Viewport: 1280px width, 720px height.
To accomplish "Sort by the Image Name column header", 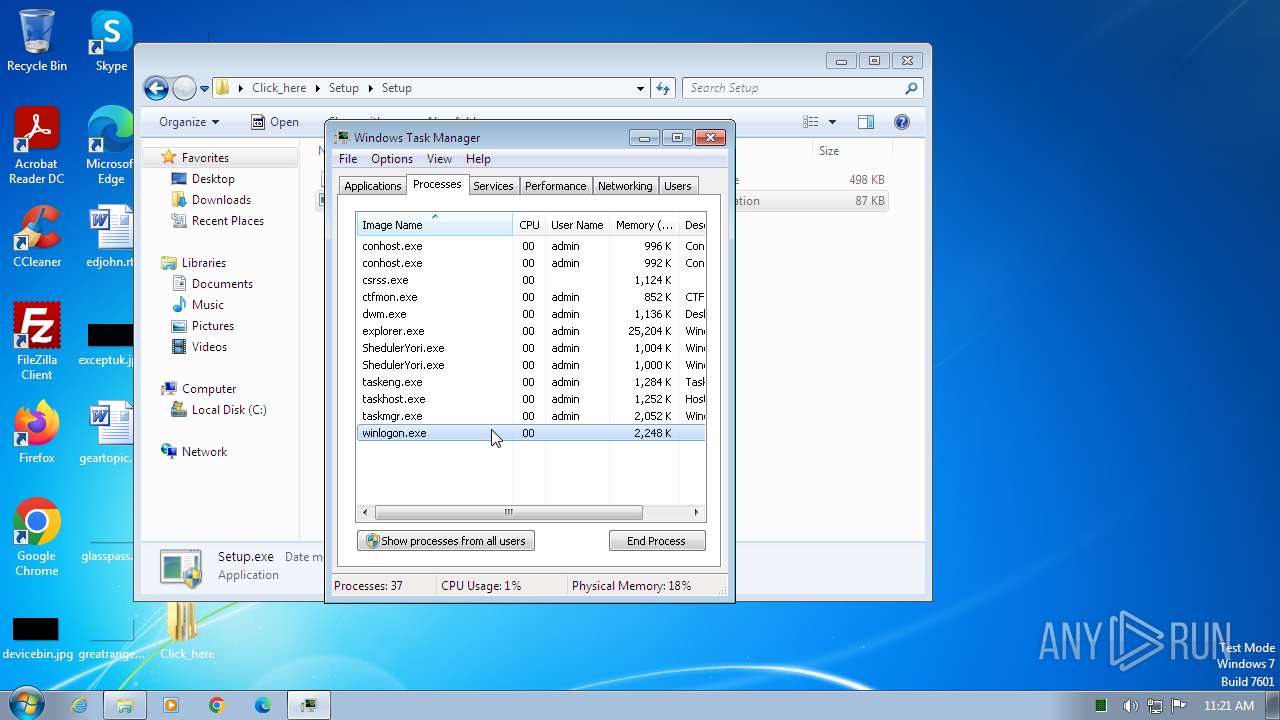I will pyautogui.click(x=435, y=225).
